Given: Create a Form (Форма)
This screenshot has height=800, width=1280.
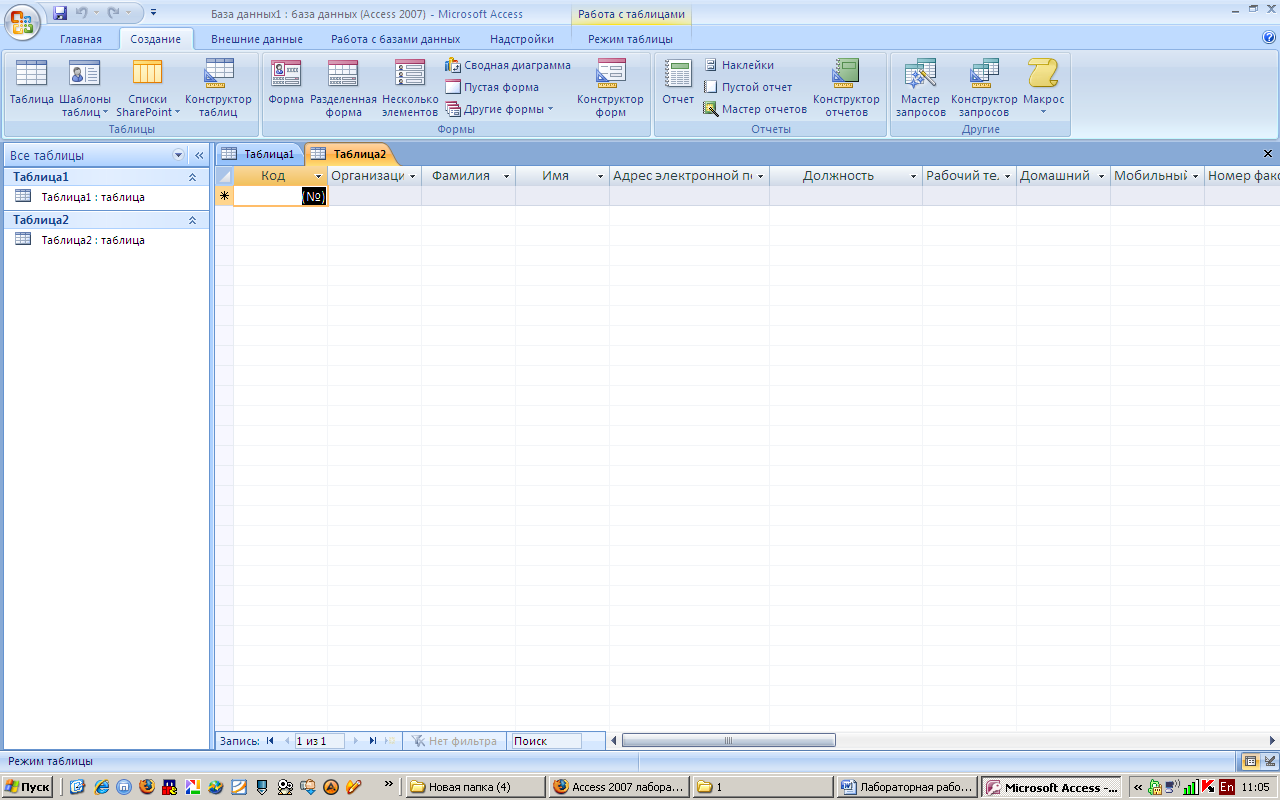Looking at the screenshot, I should click(286, 83).
